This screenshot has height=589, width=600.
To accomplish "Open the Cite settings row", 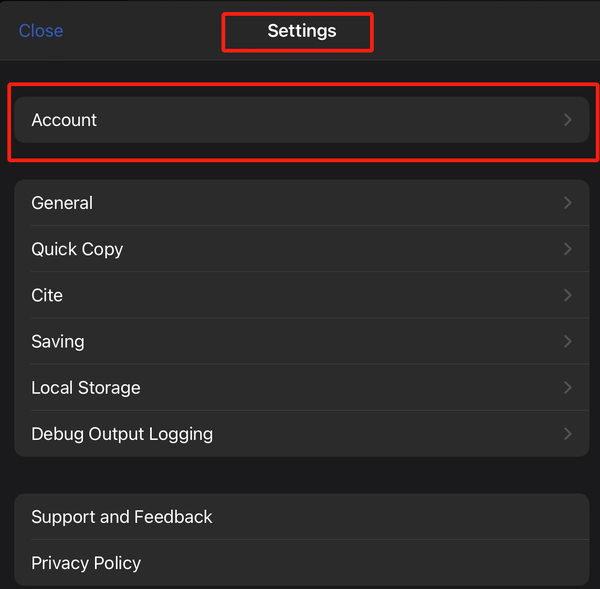I will pyautogui.click(x=302, y=295).
